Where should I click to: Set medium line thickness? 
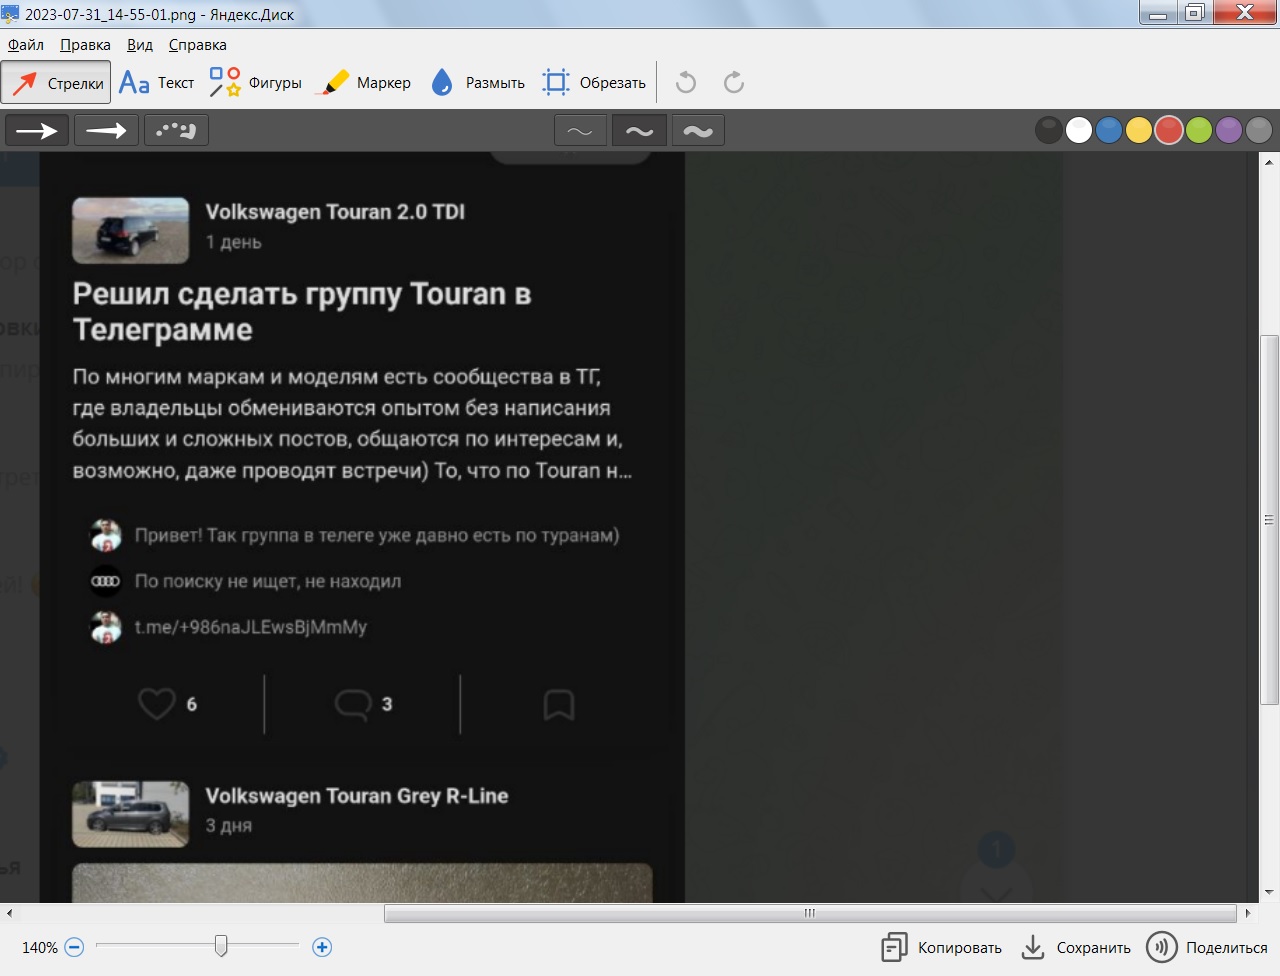(639, 130)
